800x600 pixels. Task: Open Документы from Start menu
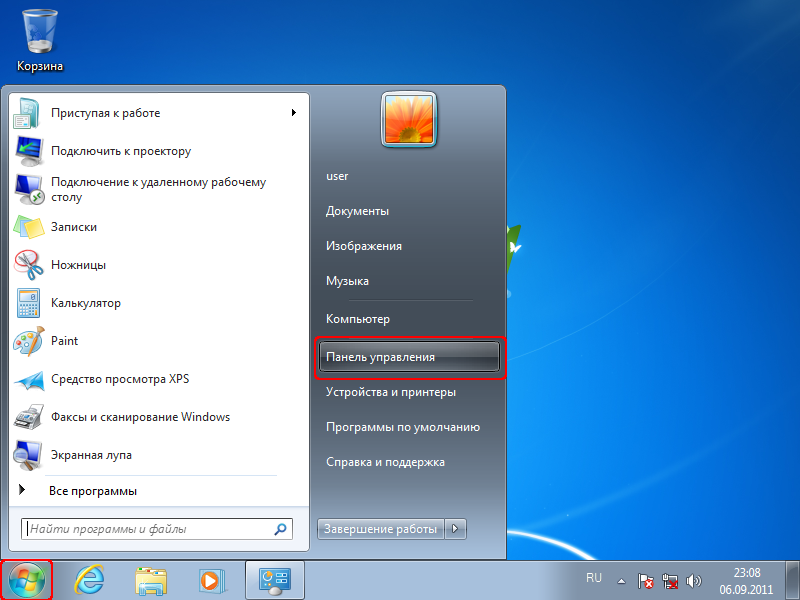pyautogui.click(x=357, y=211)
